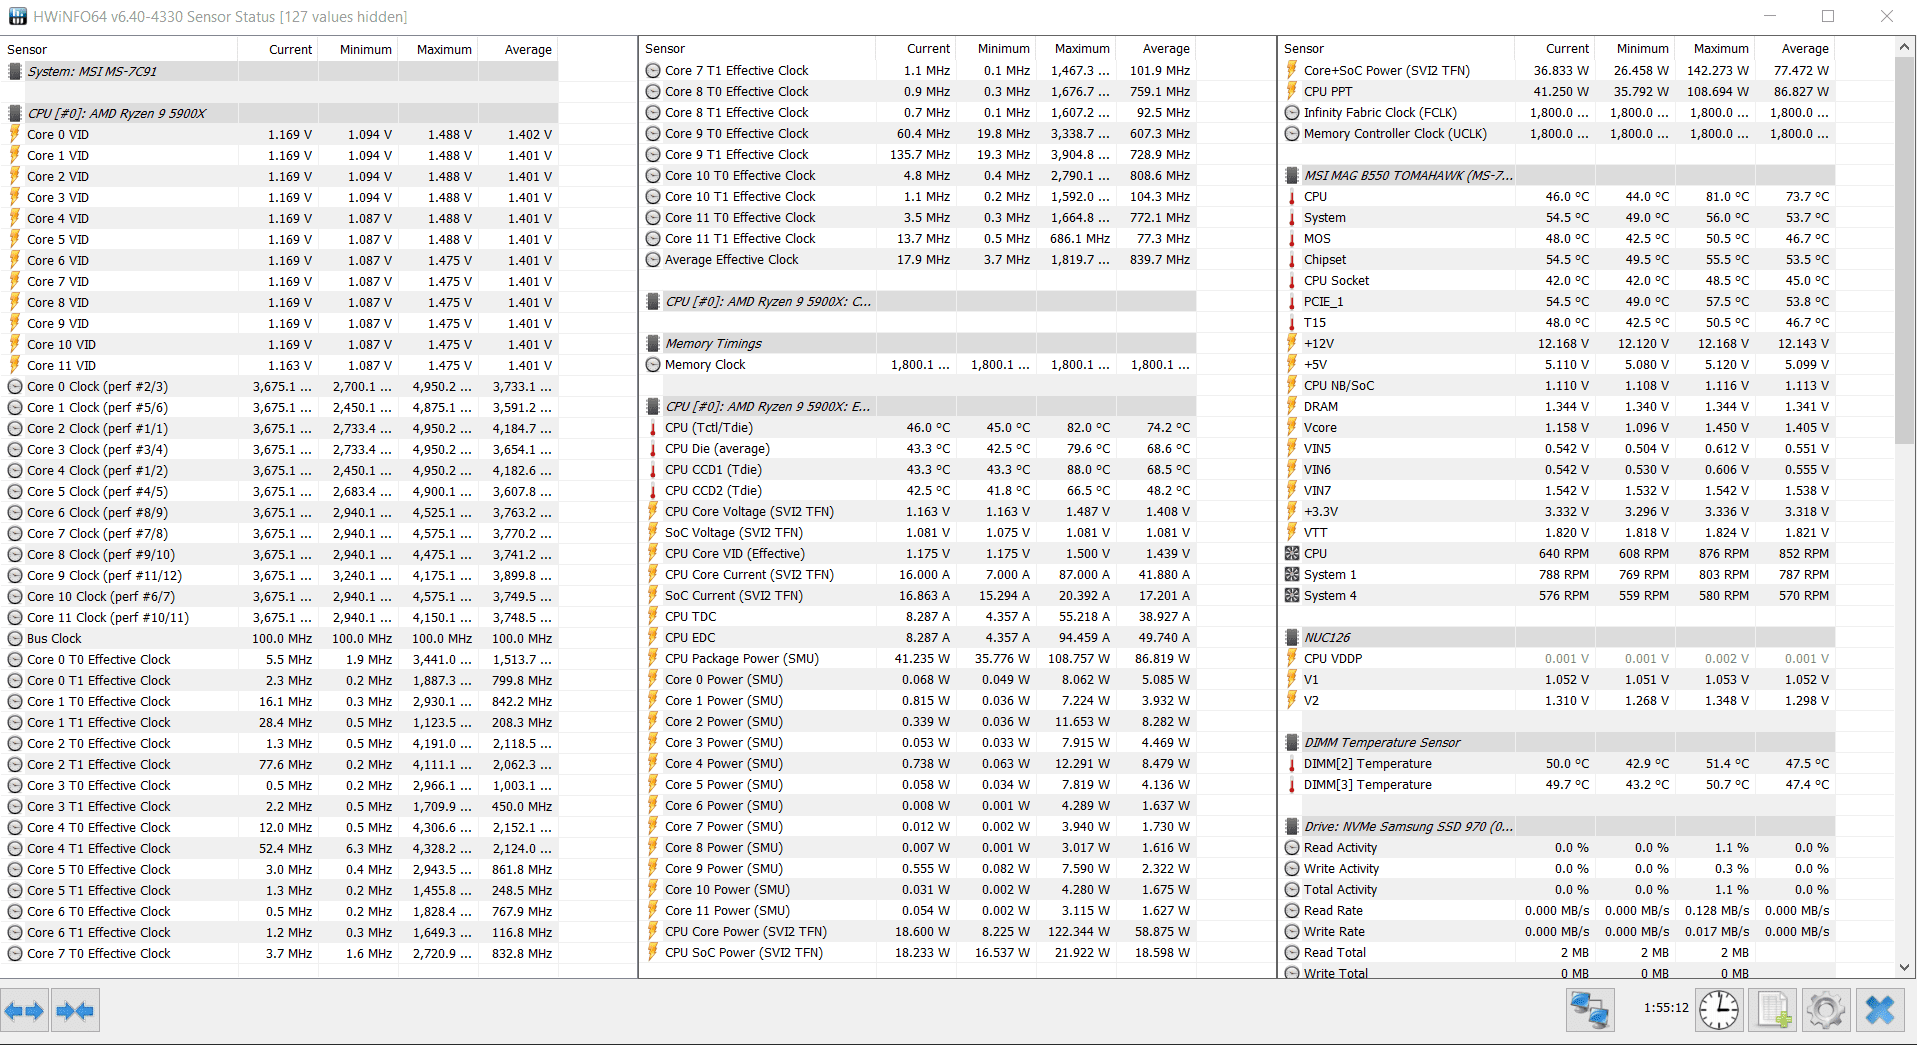Click the scrollbar down arrow
The height and width of the screenshot is (1045, 1917).
(1905, 967)
